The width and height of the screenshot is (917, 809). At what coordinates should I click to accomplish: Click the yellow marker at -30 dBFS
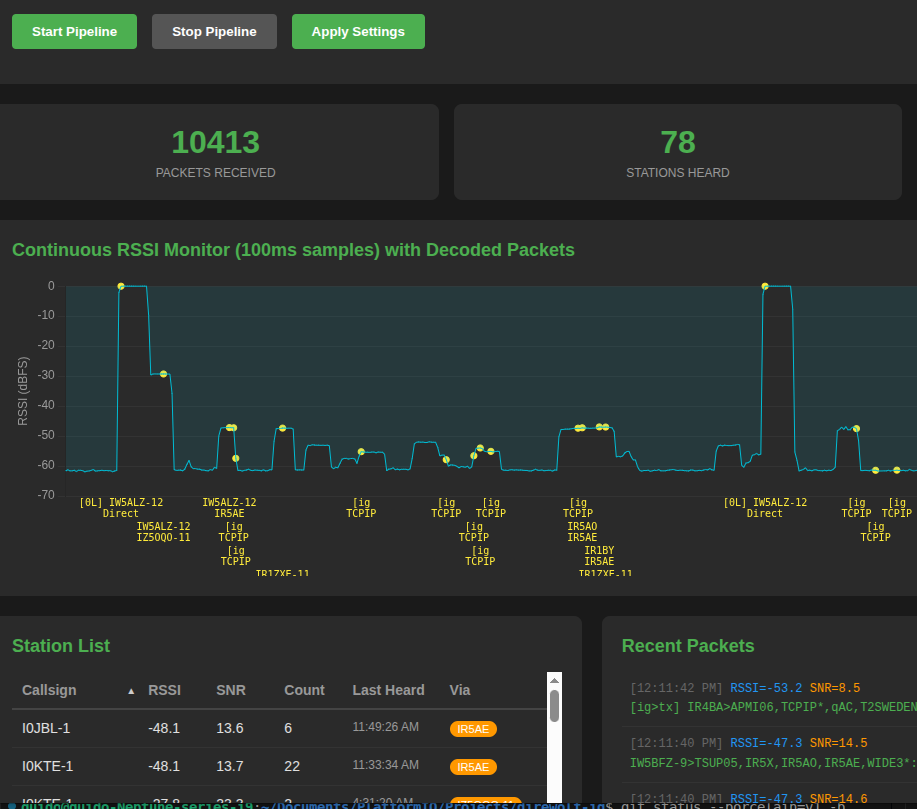(x=163, y=374)
